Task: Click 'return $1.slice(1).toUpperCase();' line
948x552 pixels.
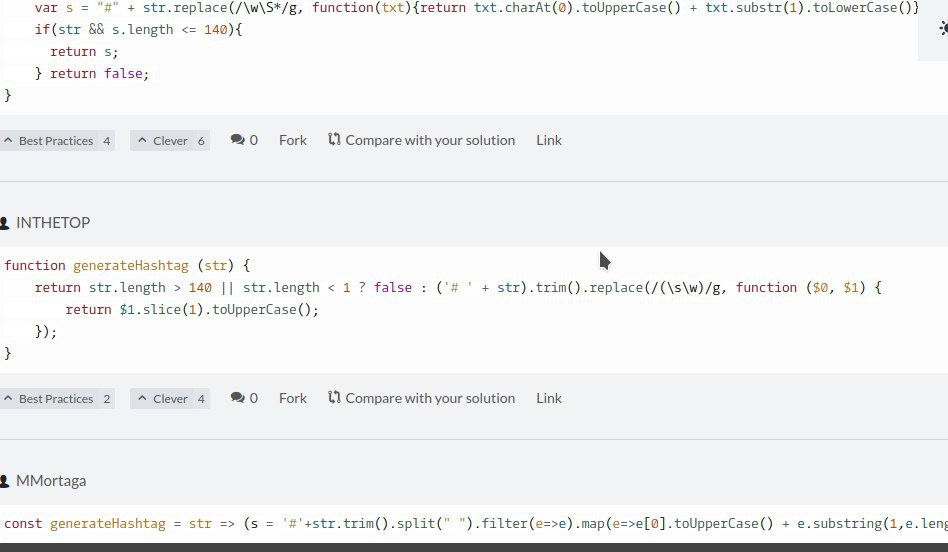Action: pyautogui.click(x=192, y=310)
